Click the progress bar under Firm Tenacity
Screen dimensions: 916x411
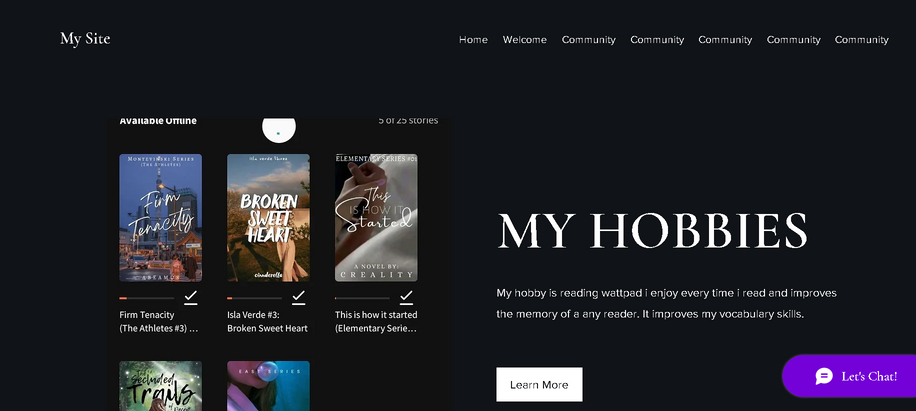(x=146, y=298)
